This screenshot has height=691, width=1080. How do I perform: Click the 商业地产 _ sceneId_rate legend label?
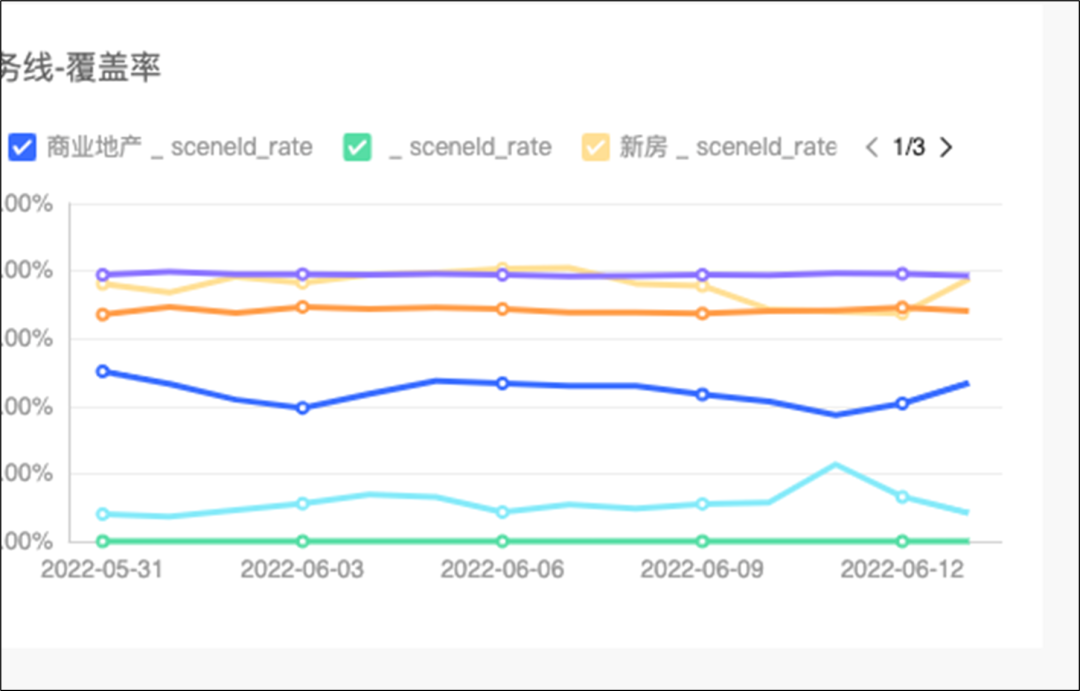(180, 148)
